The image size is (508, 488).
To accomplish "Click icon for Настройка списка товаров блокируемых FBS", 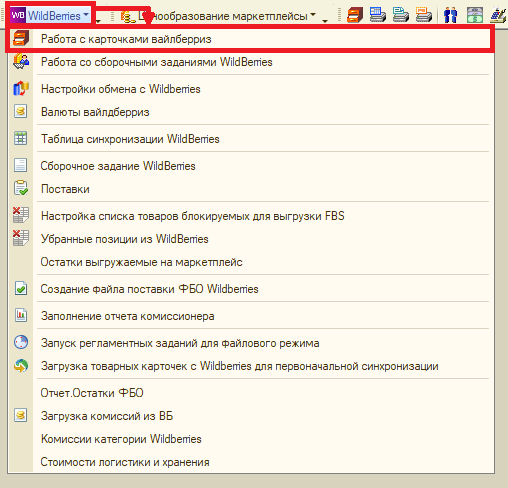I will coord(21,215).
